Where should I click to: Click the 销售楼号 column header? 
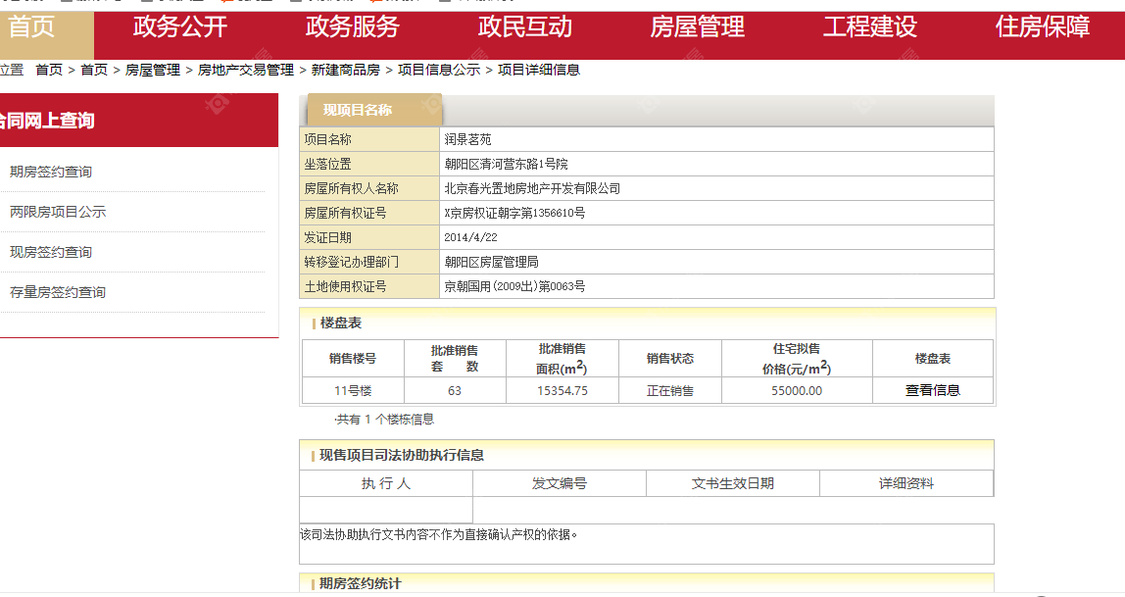click(353, 359)
